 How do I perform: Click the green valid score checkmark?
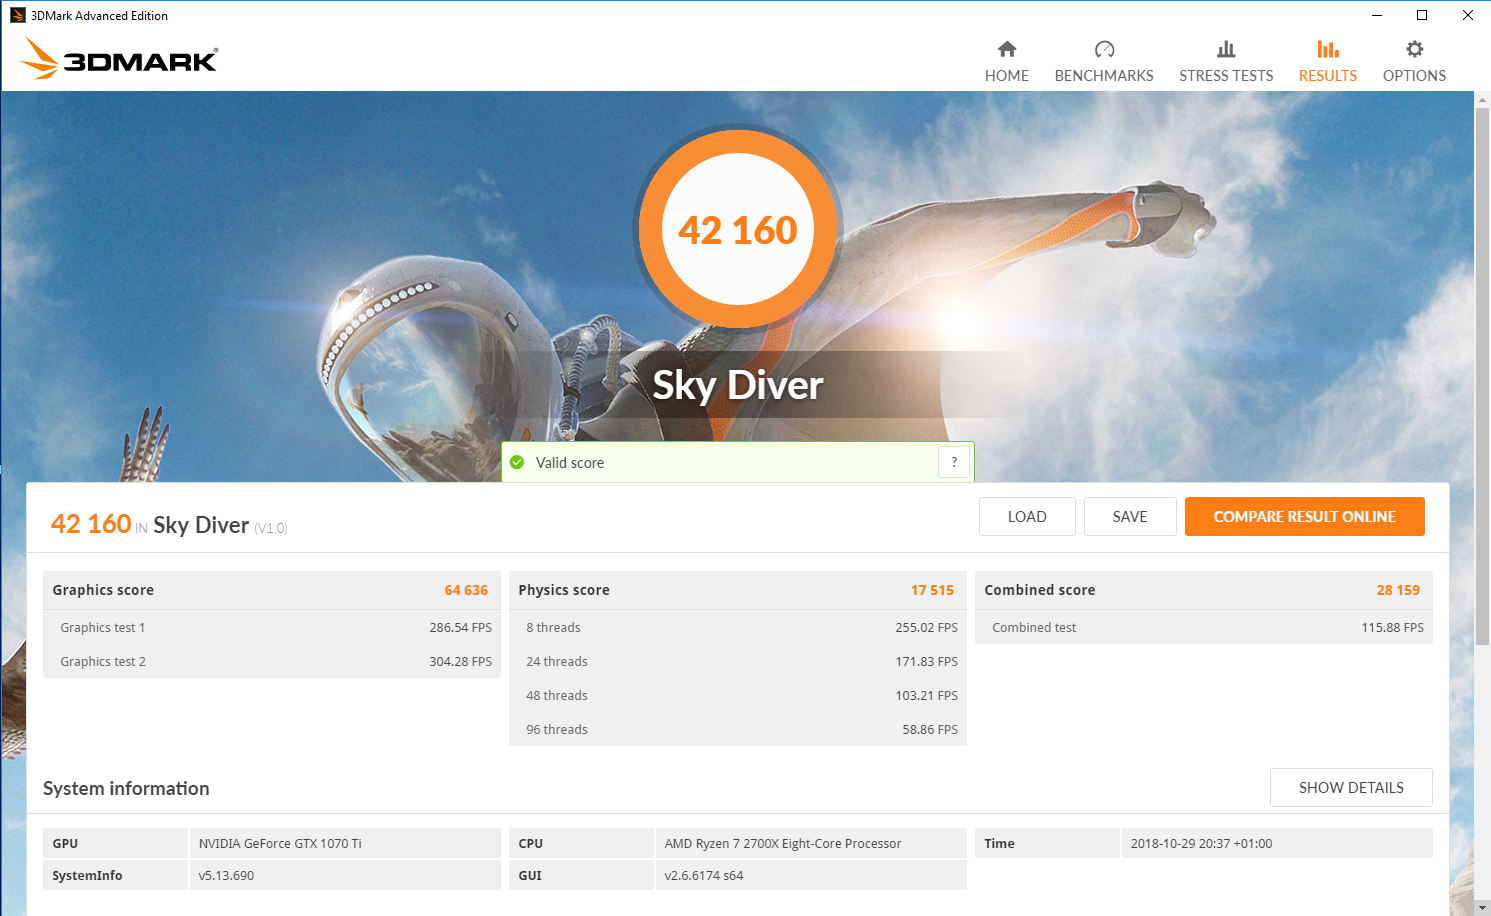pyautogui.click(x=517, y=462)
